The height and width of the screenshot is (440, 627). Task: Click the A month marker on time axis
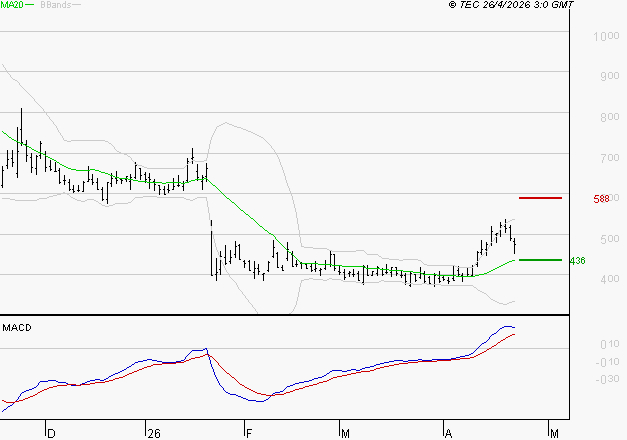pyautogui.click(x=448, y=434)
